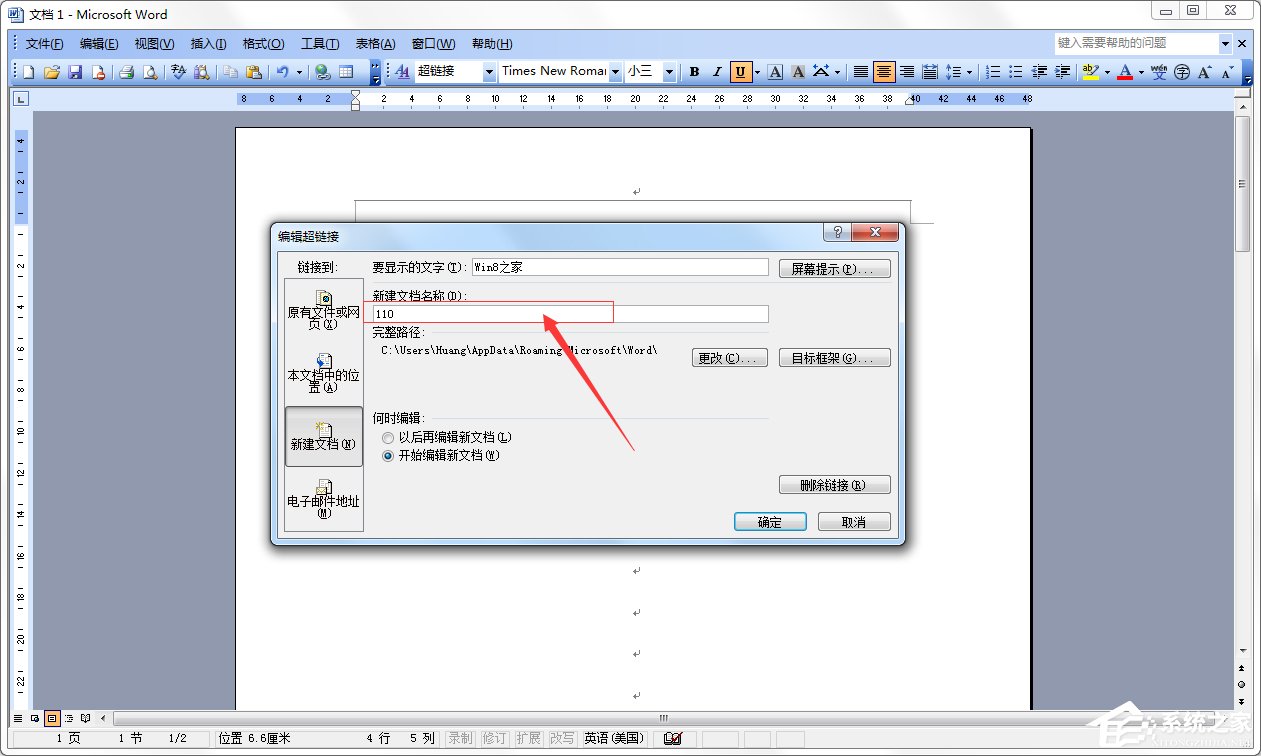The image size is (1261, 756).
Task: Select the 以后再编辑新文档 radio button
Action: 387,437
